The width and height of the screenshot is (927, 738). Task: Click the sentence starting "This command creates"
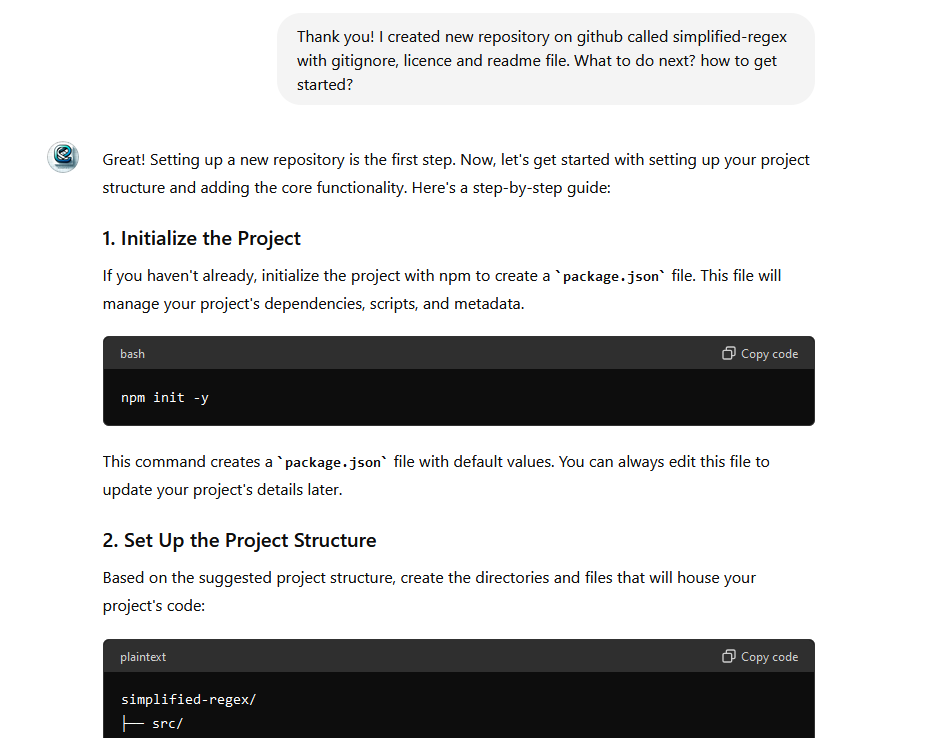pyautogui.click(x=435, y=475)
